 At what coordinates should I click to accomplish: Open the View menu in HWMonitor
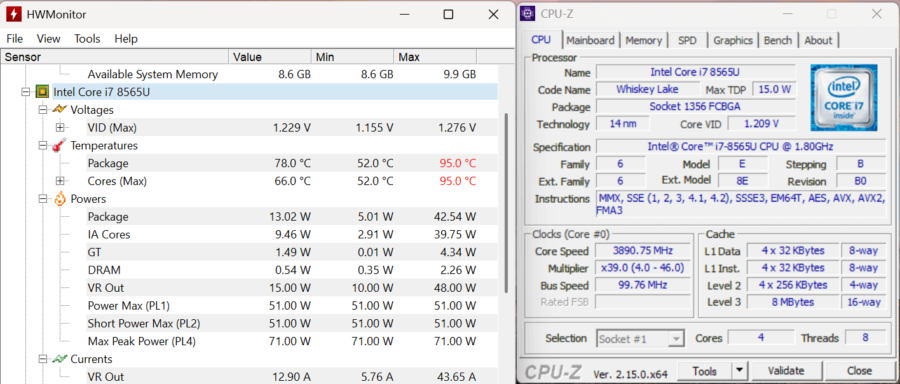point(48,39)
